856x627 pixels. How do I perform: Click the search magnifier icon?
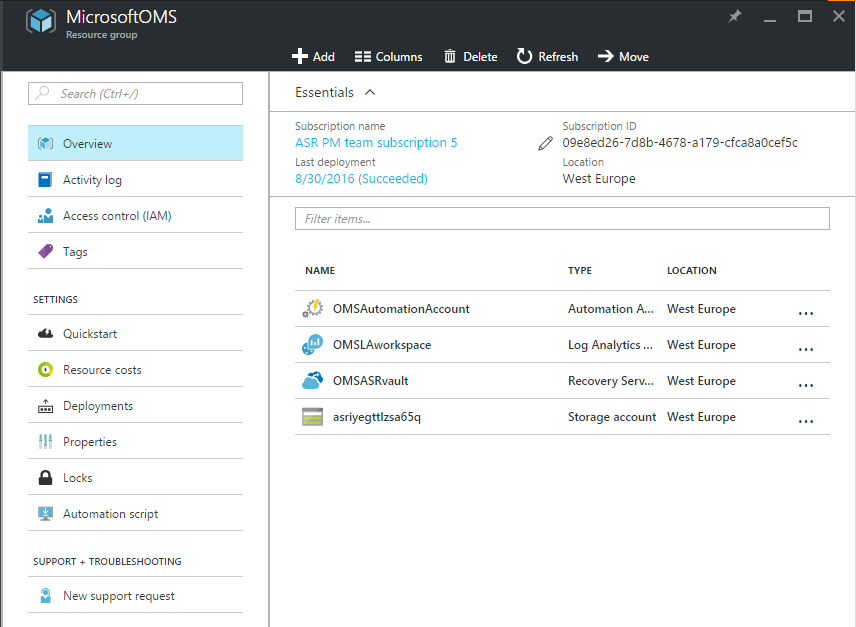point(43,93)
